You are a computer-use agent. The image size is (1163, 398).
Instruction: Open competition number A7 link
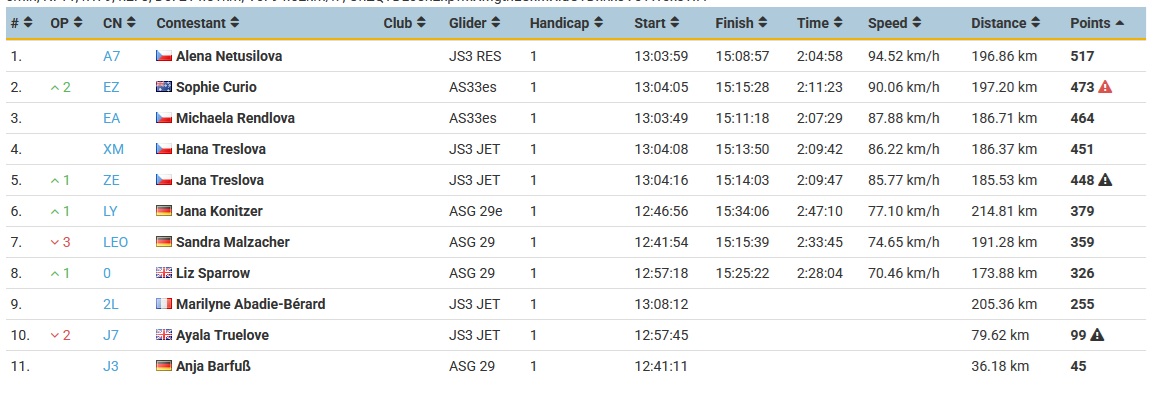pos(112,56)
